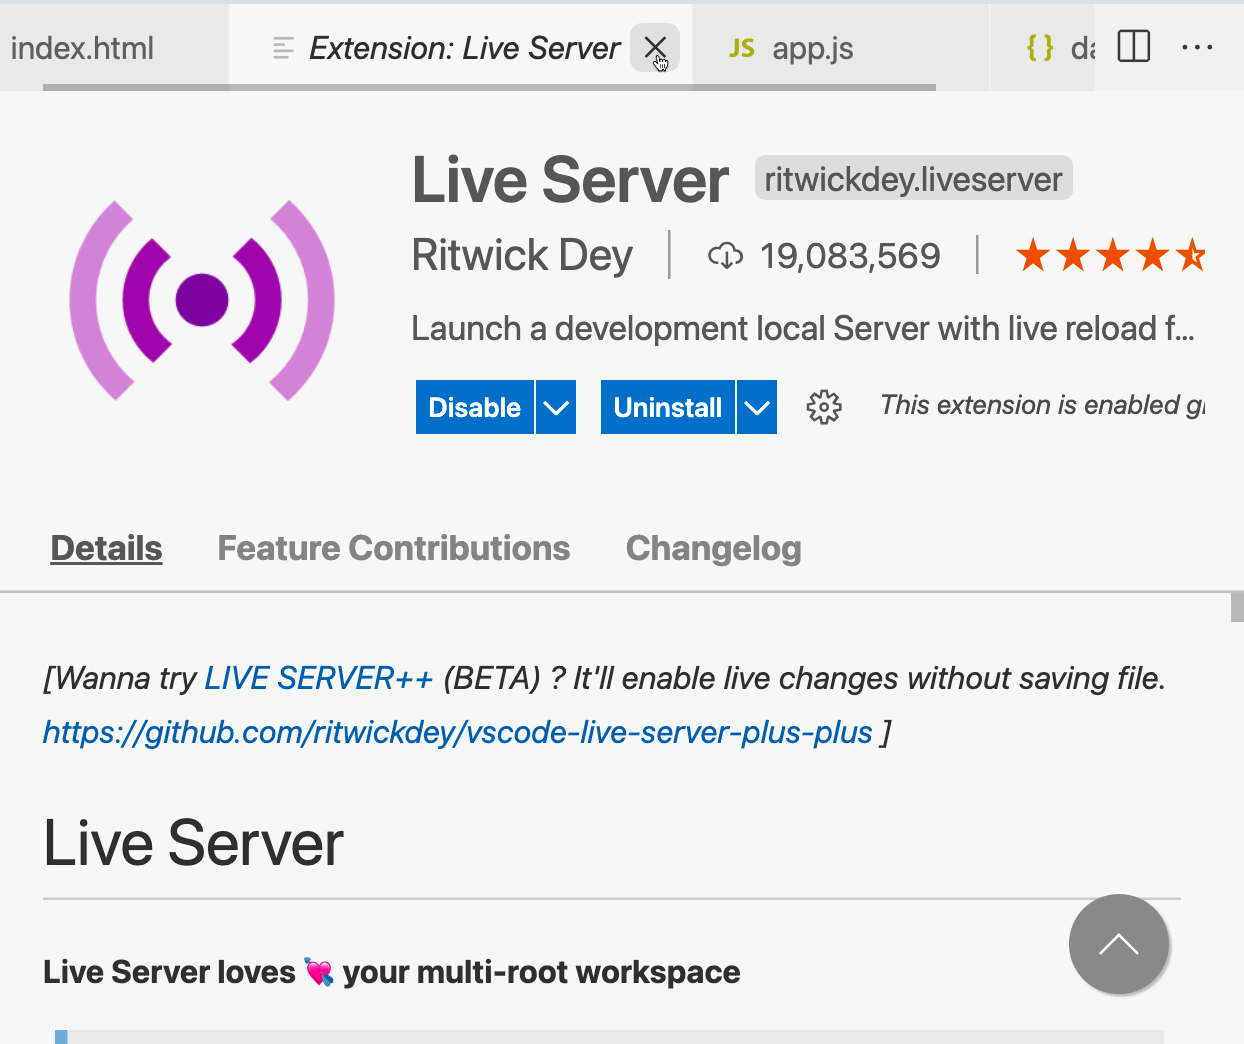The height and width of the screenshot is (1044, 1244).
Task: Open publisher Ritwick Dey's page
Action: coord(522,255)
